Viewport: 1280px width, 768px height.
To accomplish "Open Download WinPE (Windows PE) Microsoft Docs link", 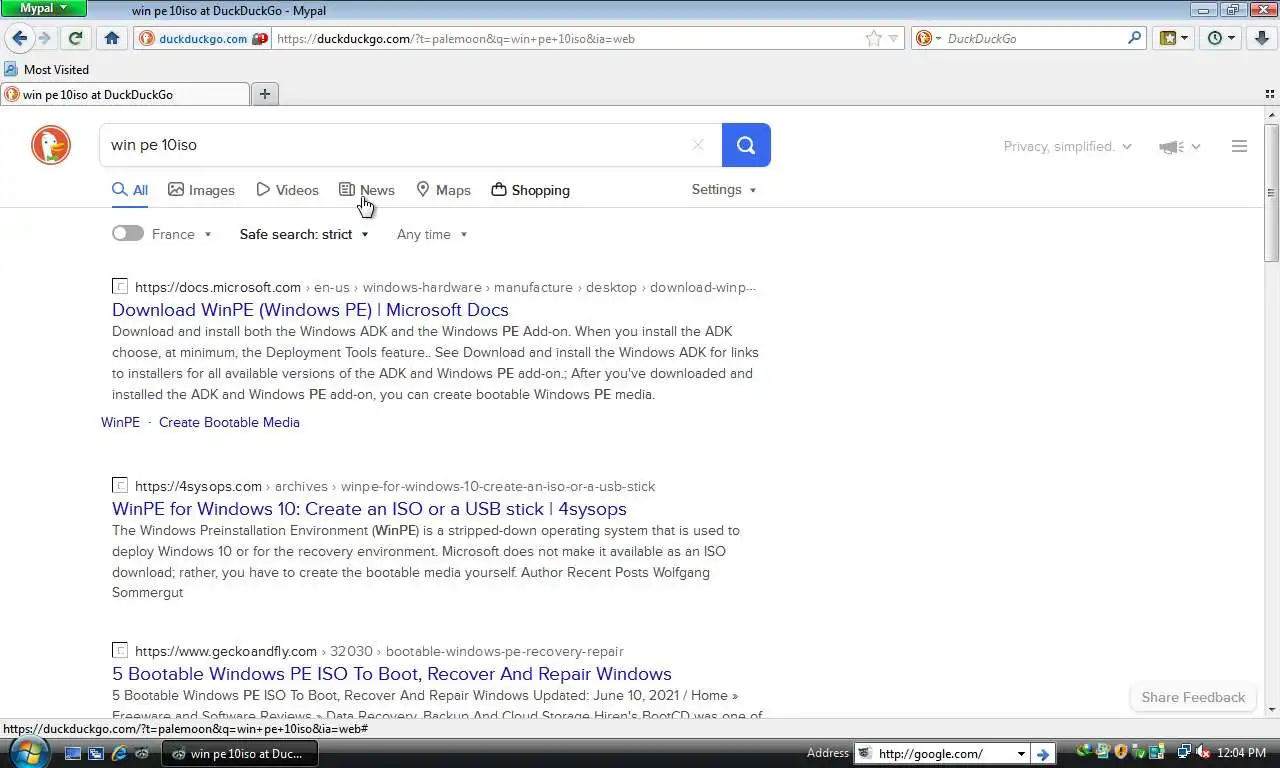I will (310, 309).
